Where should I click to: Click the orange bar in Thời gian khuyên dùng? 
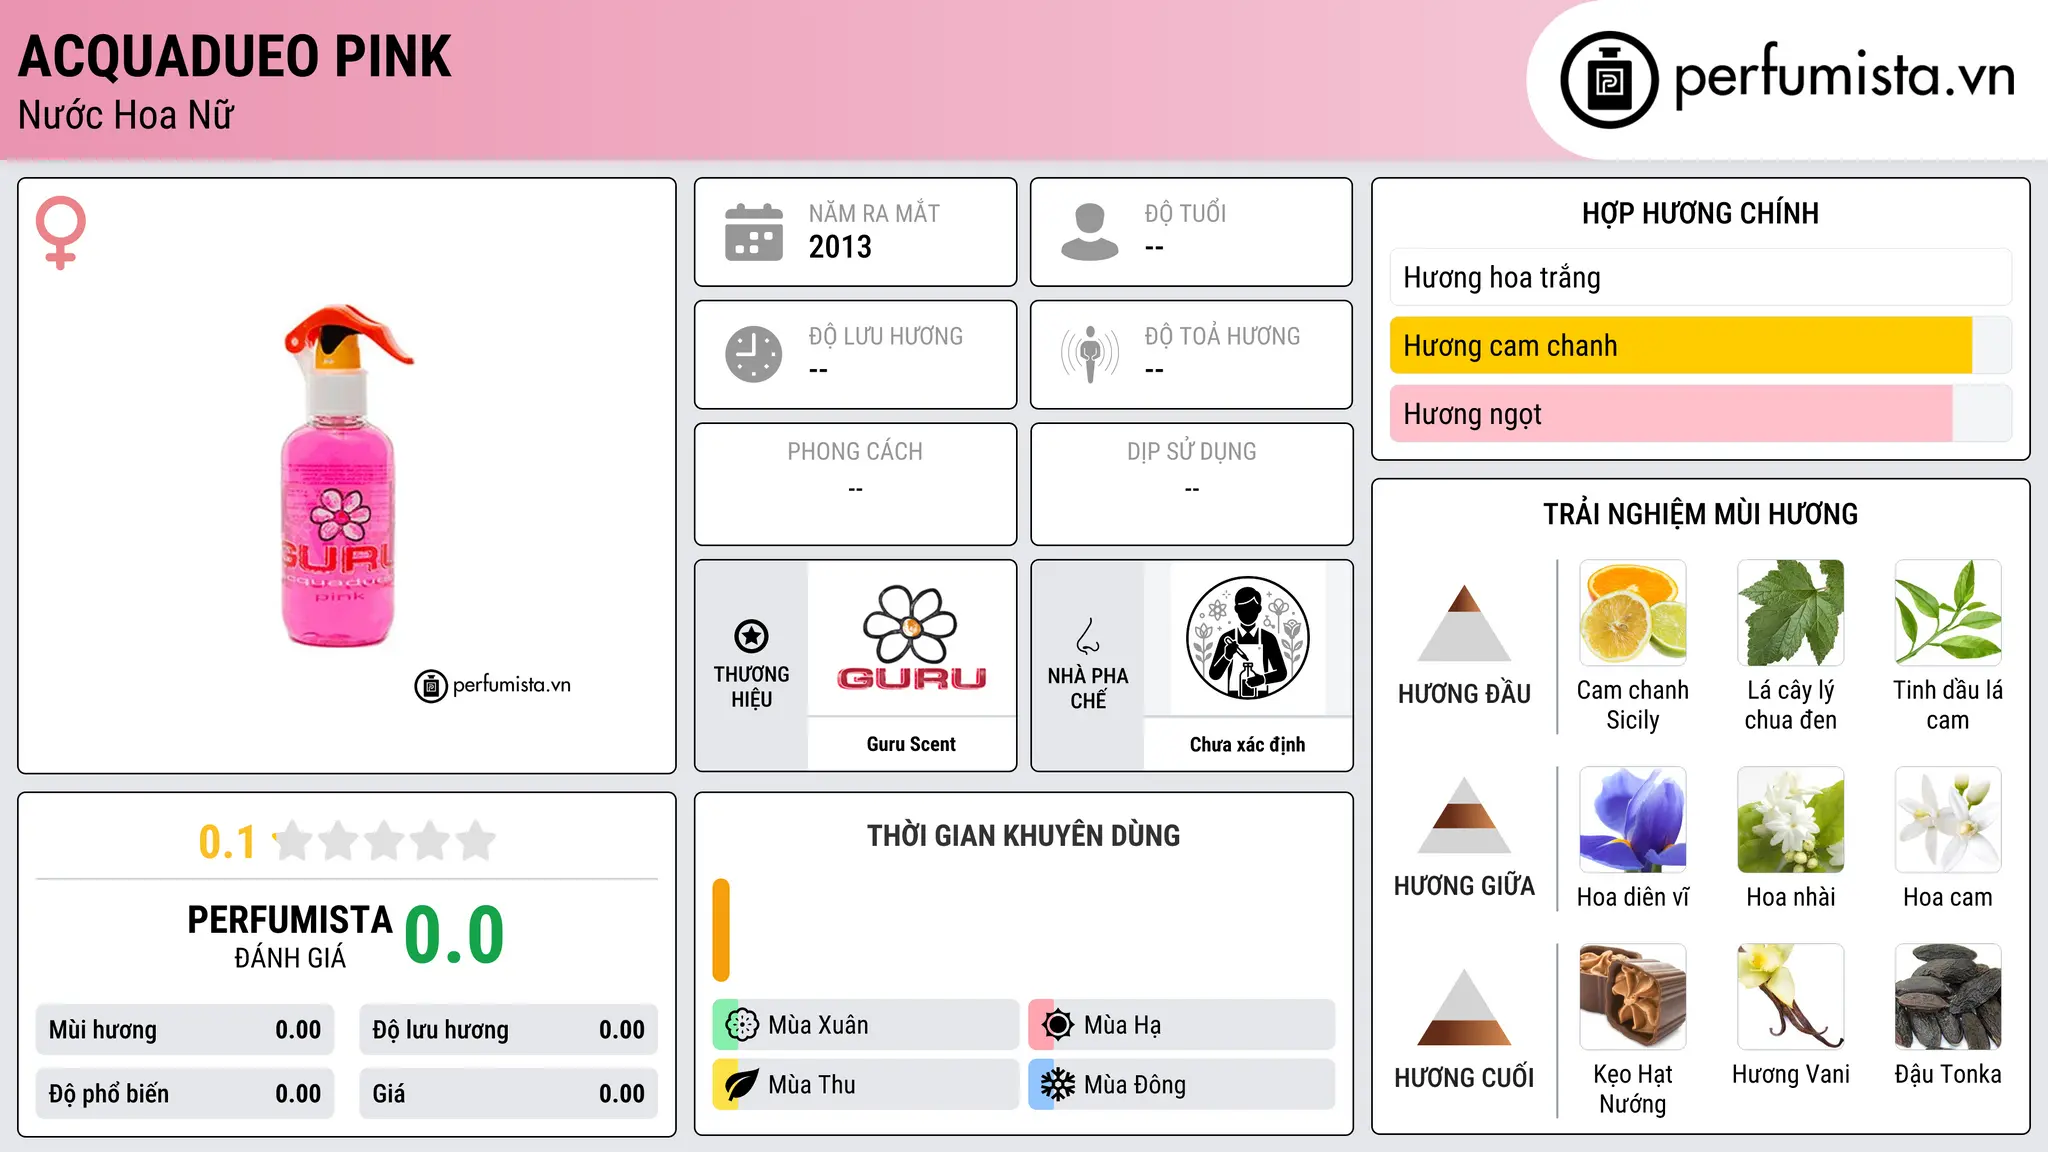[x=721, y=930]
